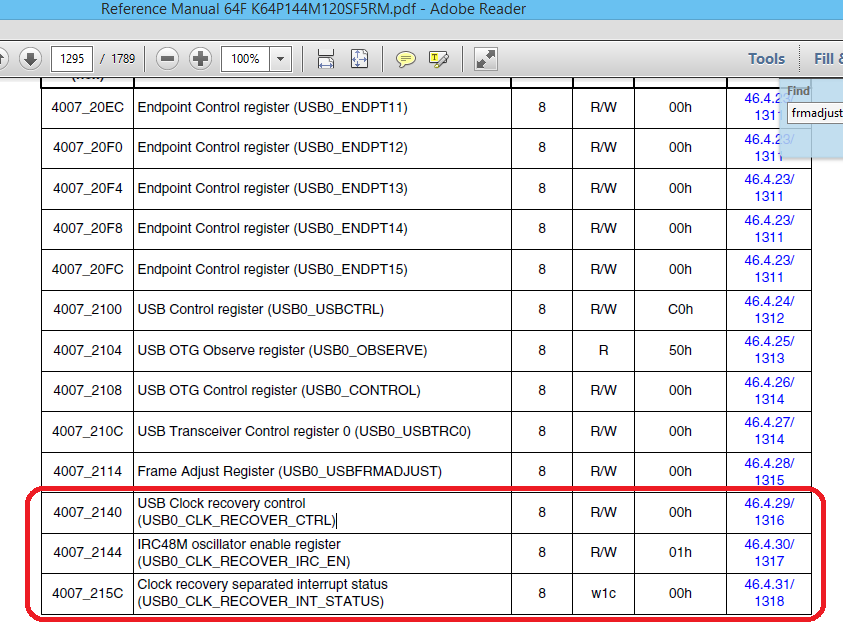
Task: Open link 46.4.31/1318 for USB0_CLK_RECOVER_INT_STATUS
Action: (769, 593)
